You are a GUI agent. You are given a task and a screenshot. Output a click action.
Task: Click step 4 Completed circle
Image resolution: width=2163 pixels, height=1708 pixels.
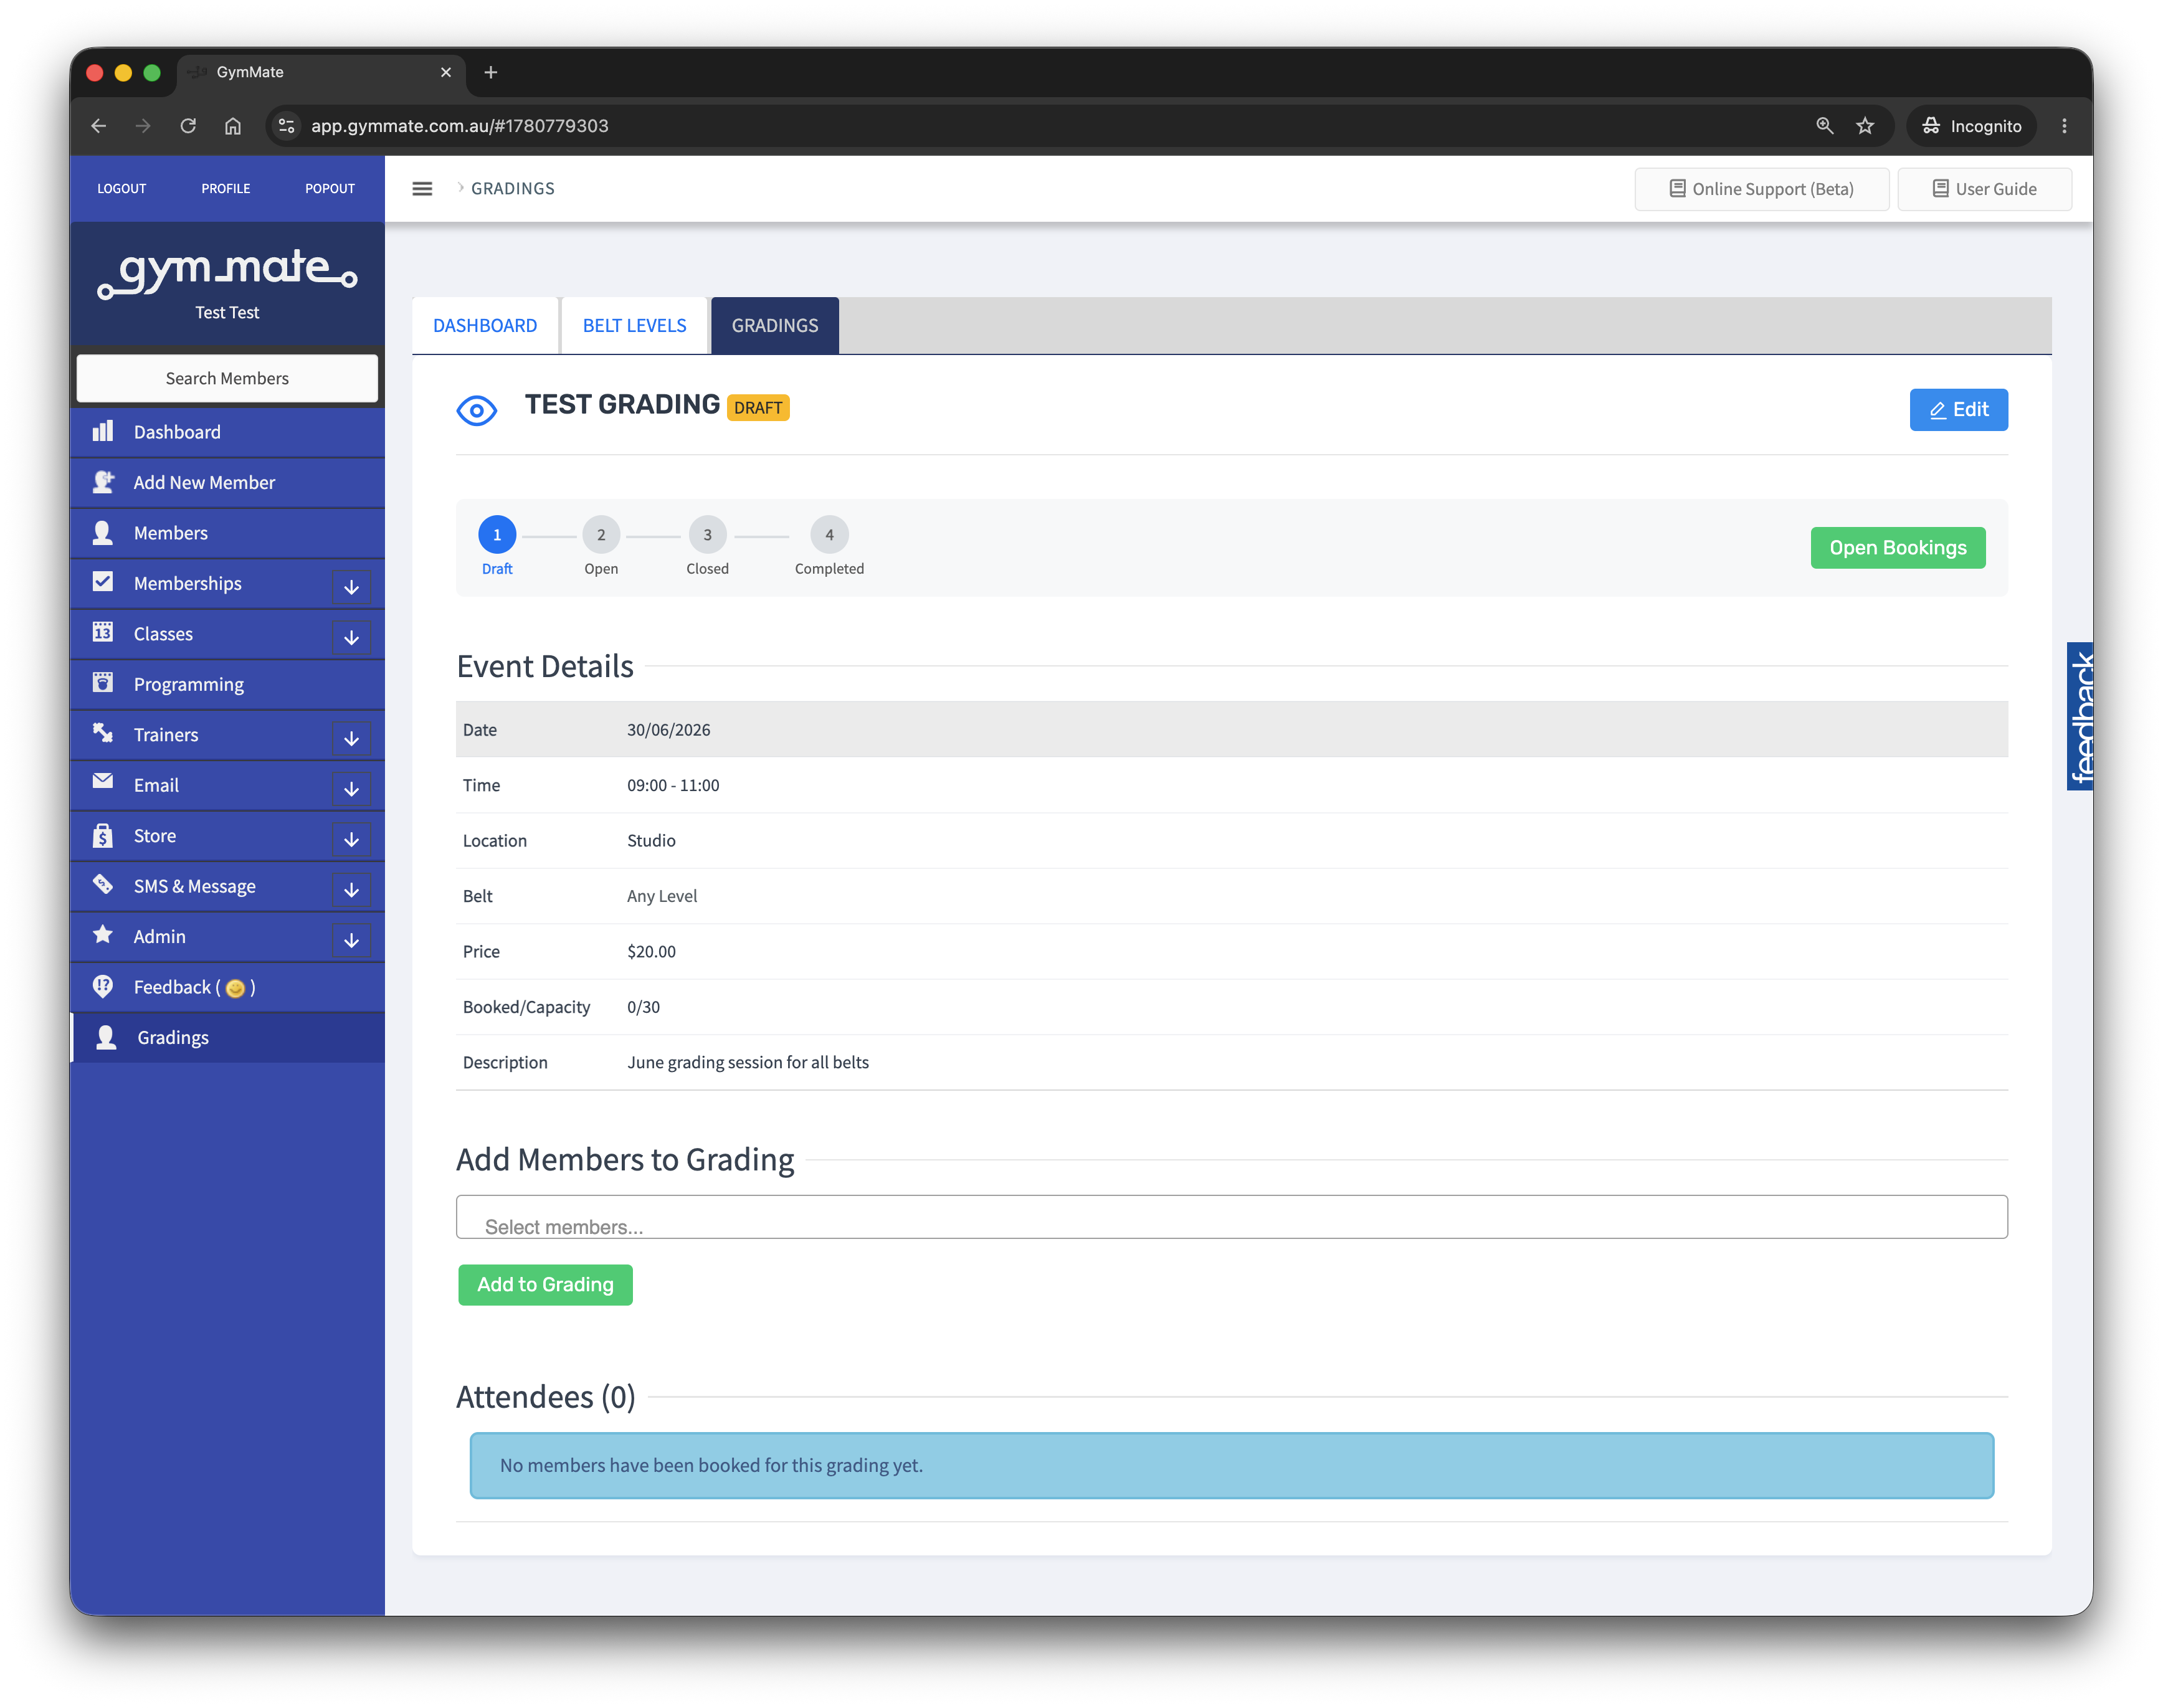[x=829, y=535]
